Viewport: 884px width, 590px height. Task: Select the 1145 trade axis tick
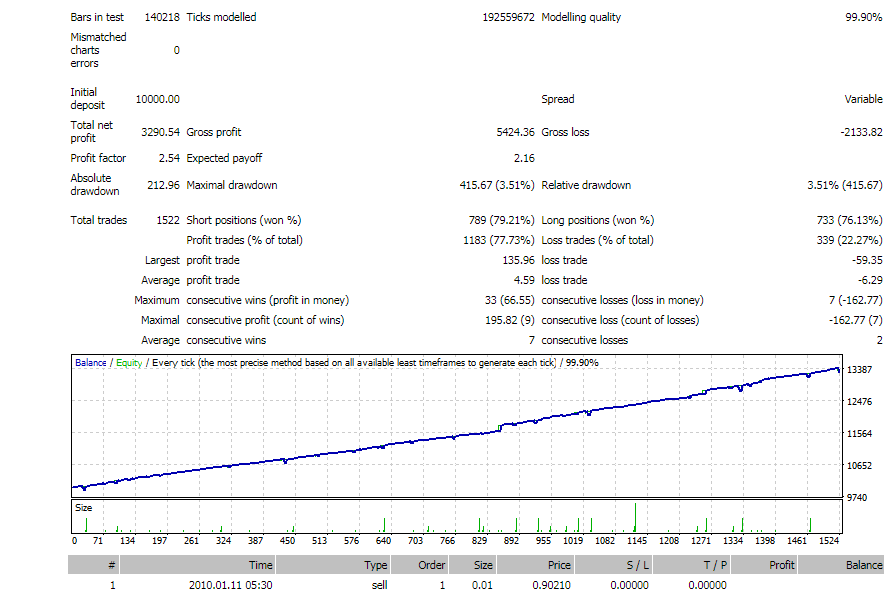coord(637,540)
